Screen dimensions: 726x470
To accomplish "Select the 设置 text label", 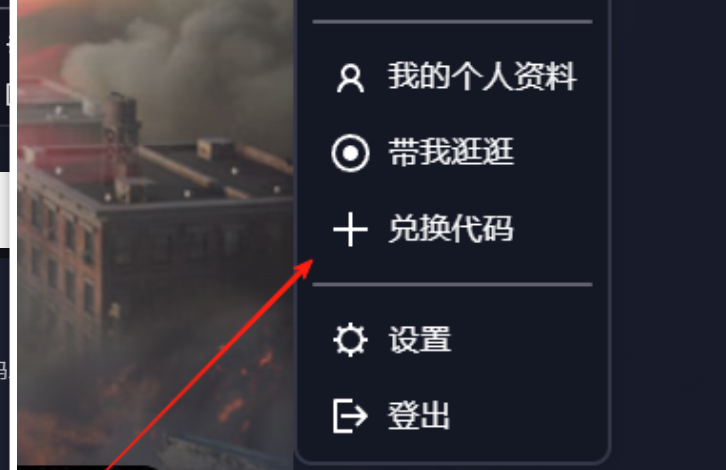I will 419,339.
